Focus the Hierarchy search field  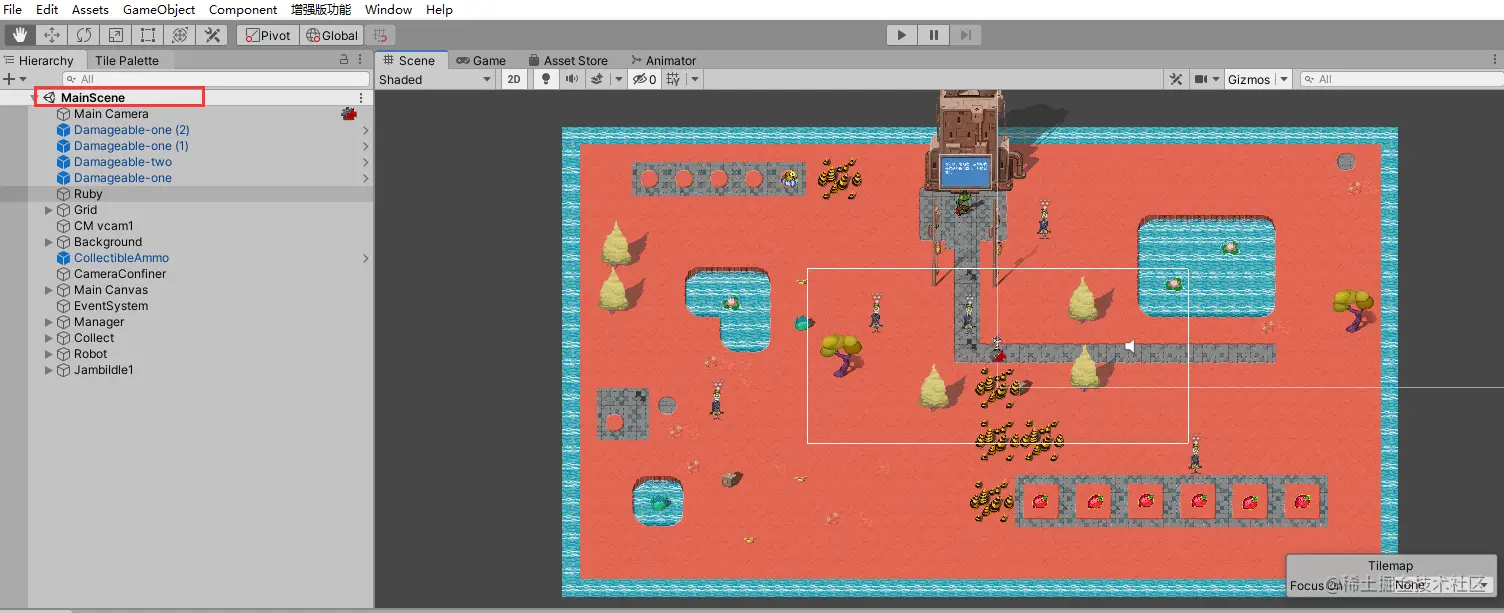tap(216, 79)
